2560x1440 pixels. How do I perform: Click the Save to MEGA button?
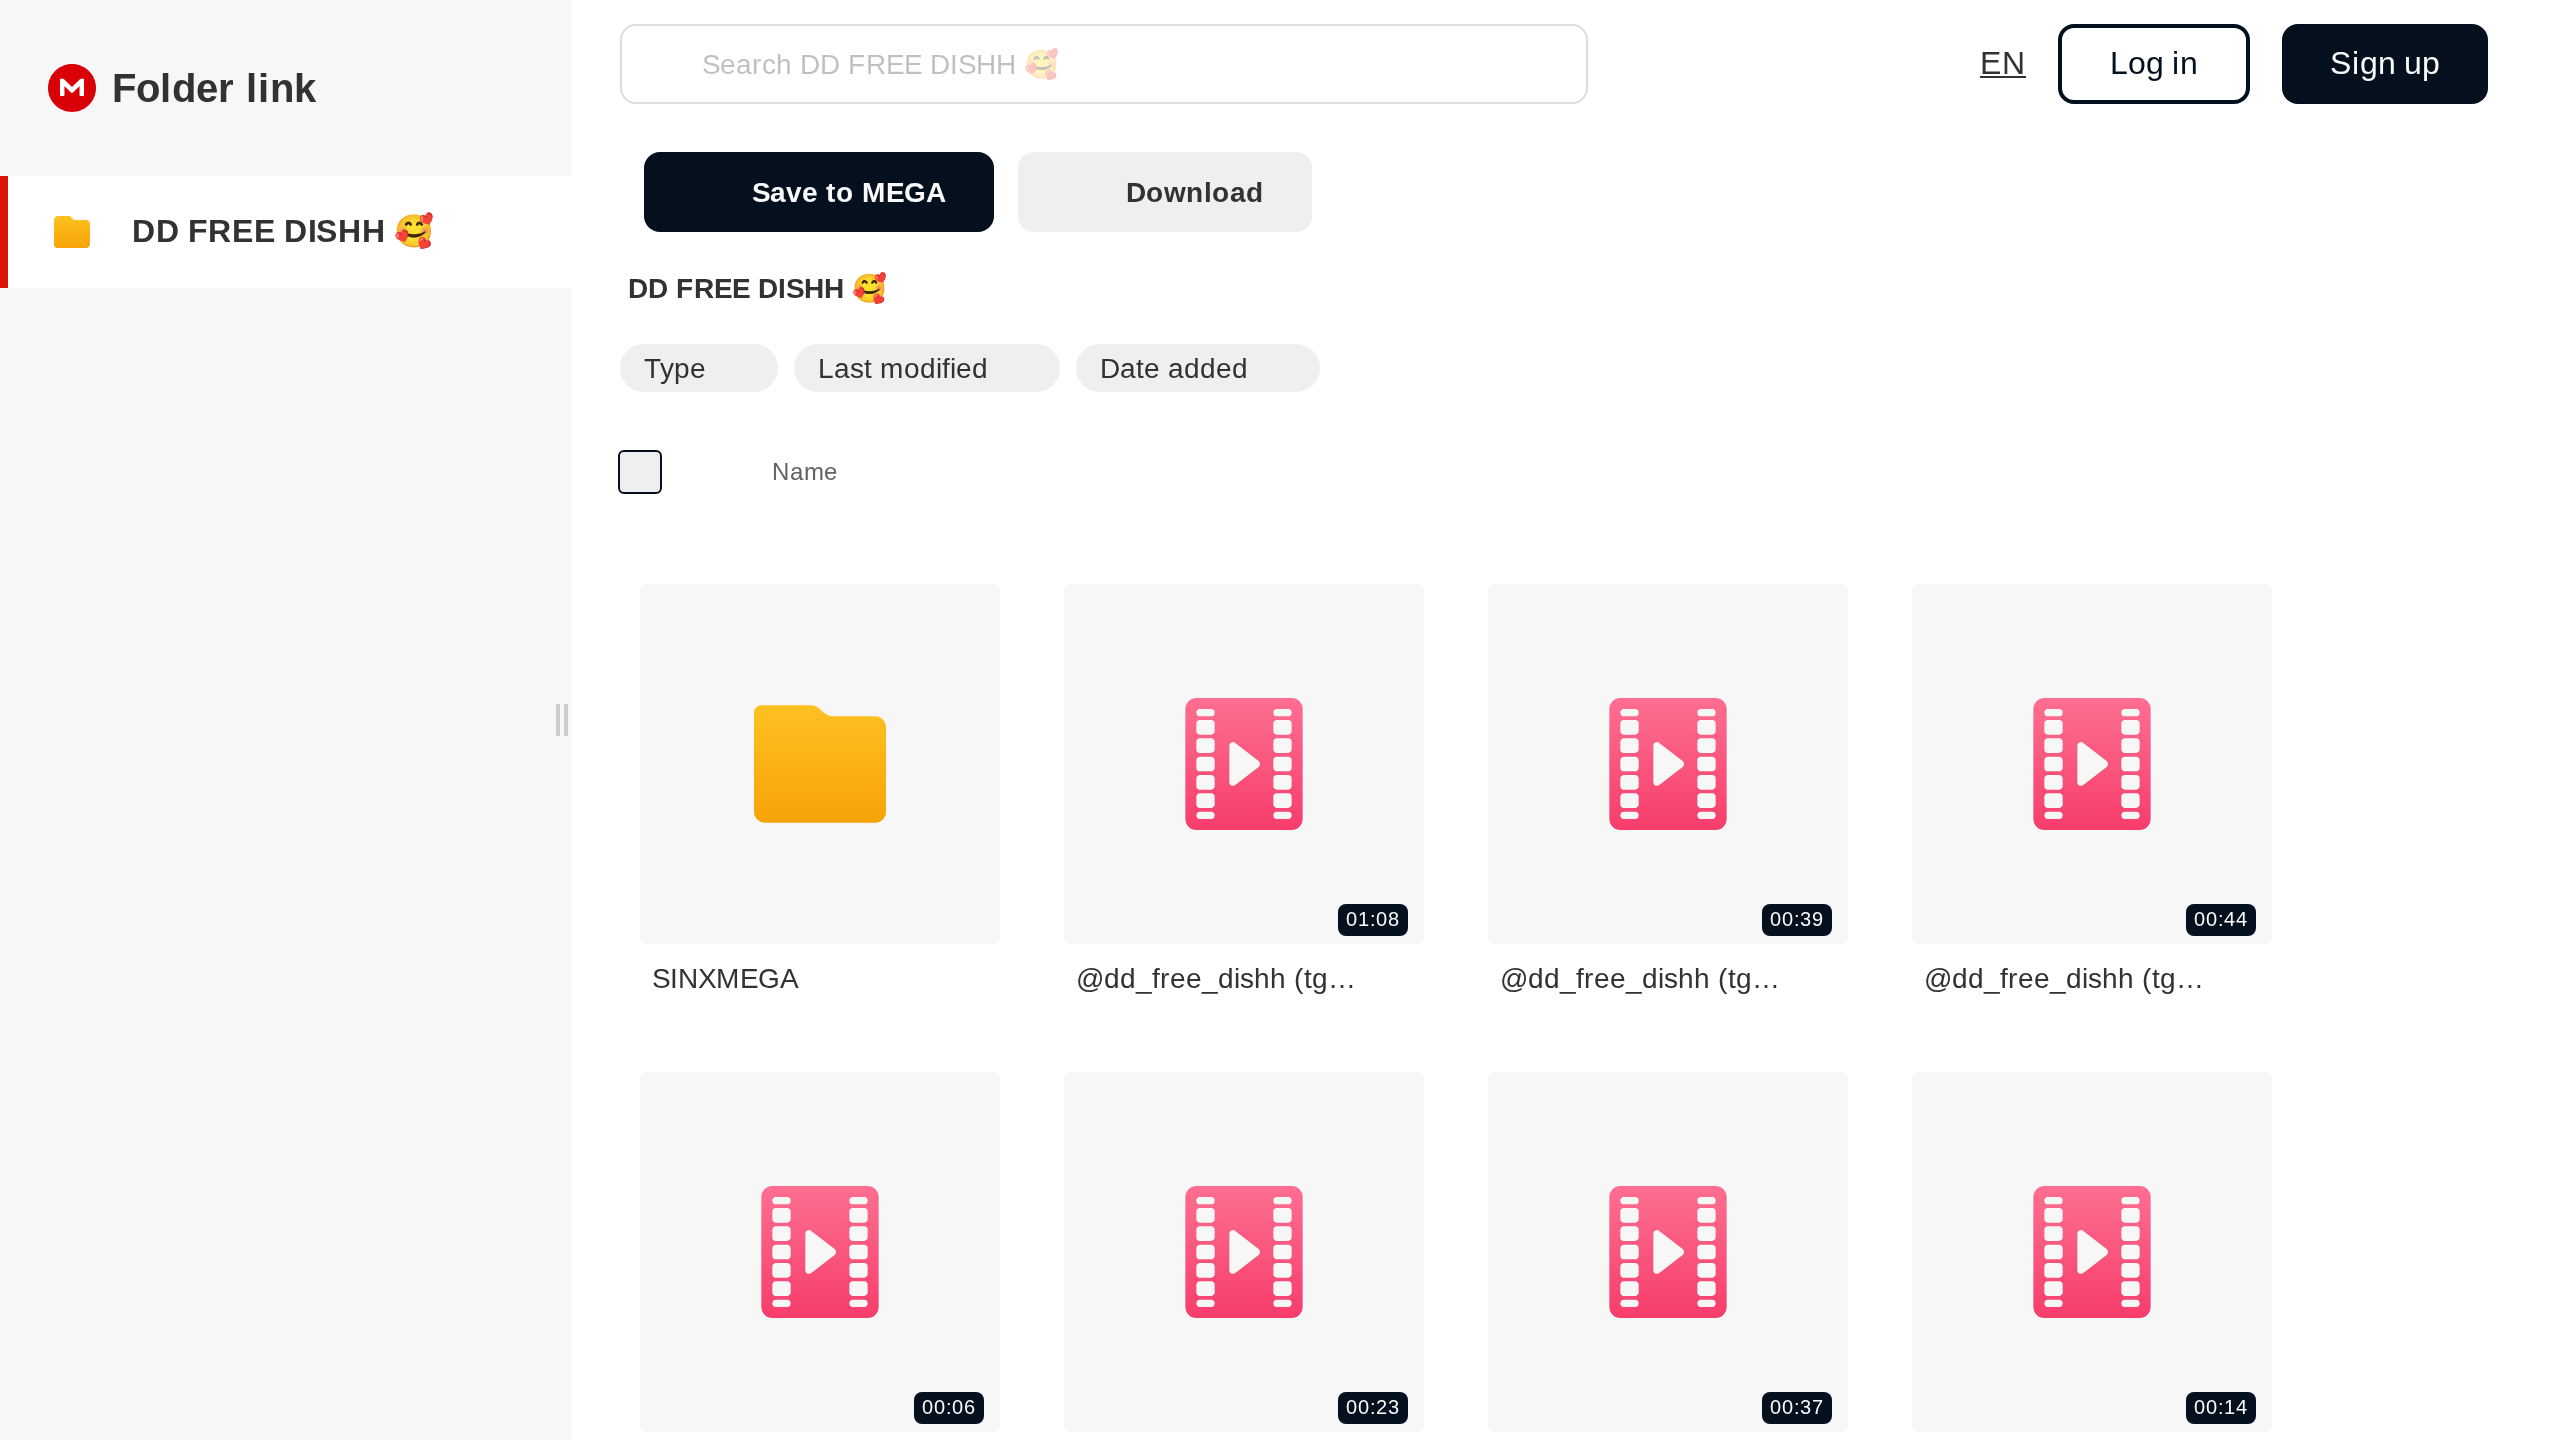click(x=818, y=192)
